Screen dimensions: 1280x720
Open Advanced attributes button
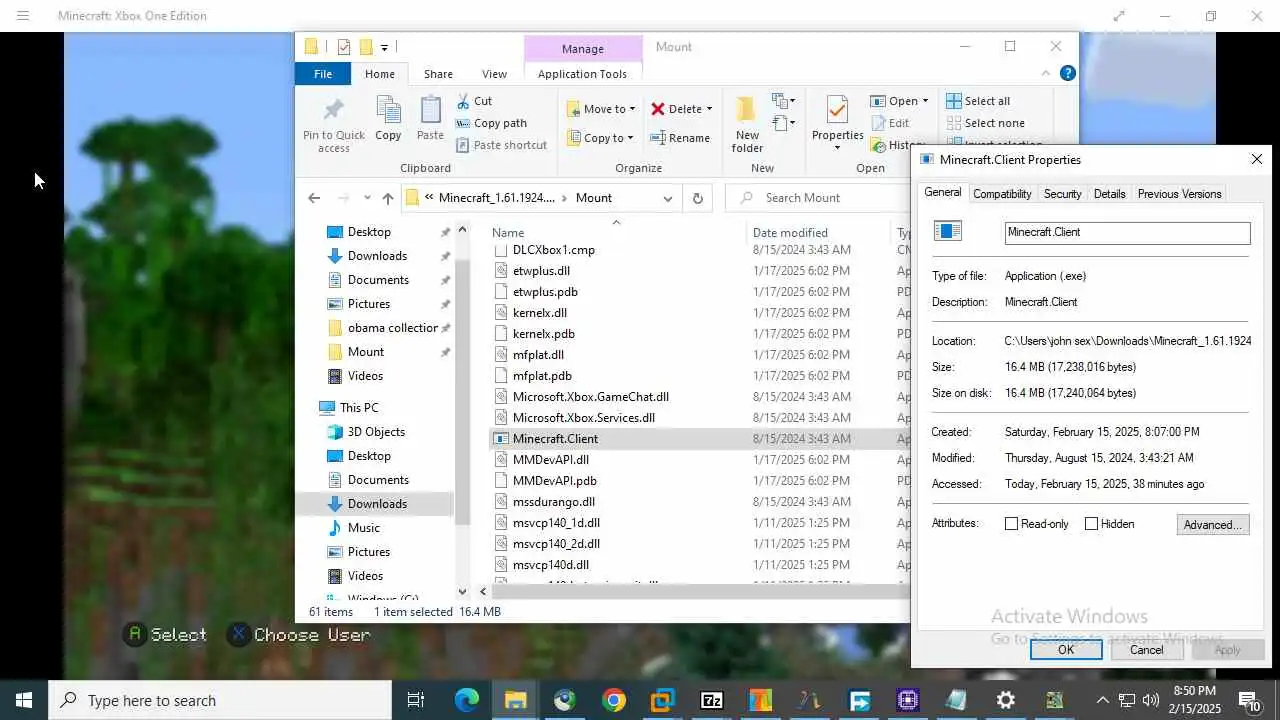(1212, 524)
